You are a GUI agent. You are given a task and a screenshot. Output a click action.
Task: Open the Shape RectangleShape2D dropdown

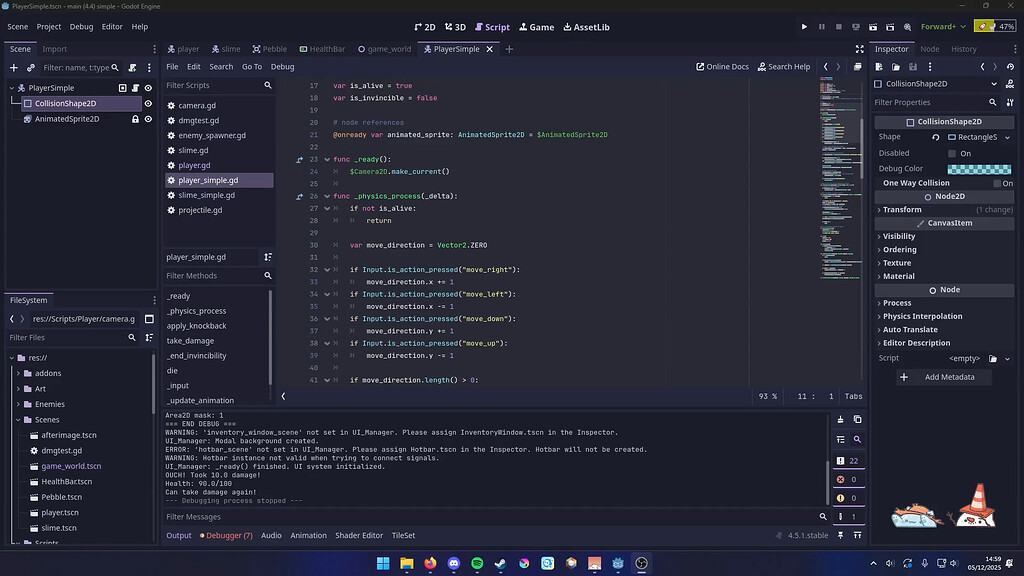[x=1008, y=137]
